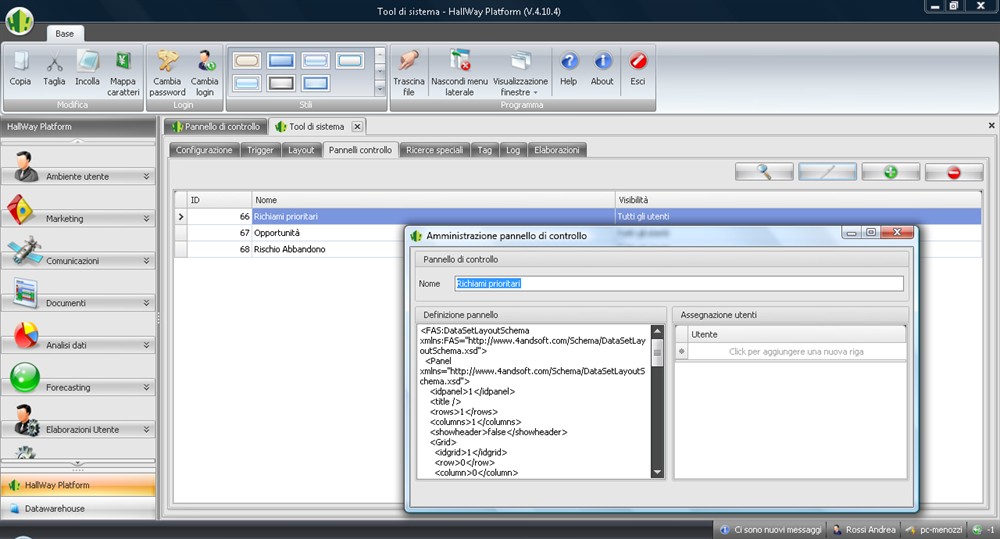
Task: Click the edit pencil button
Action: pyautogui.click(x=827, y=172)
